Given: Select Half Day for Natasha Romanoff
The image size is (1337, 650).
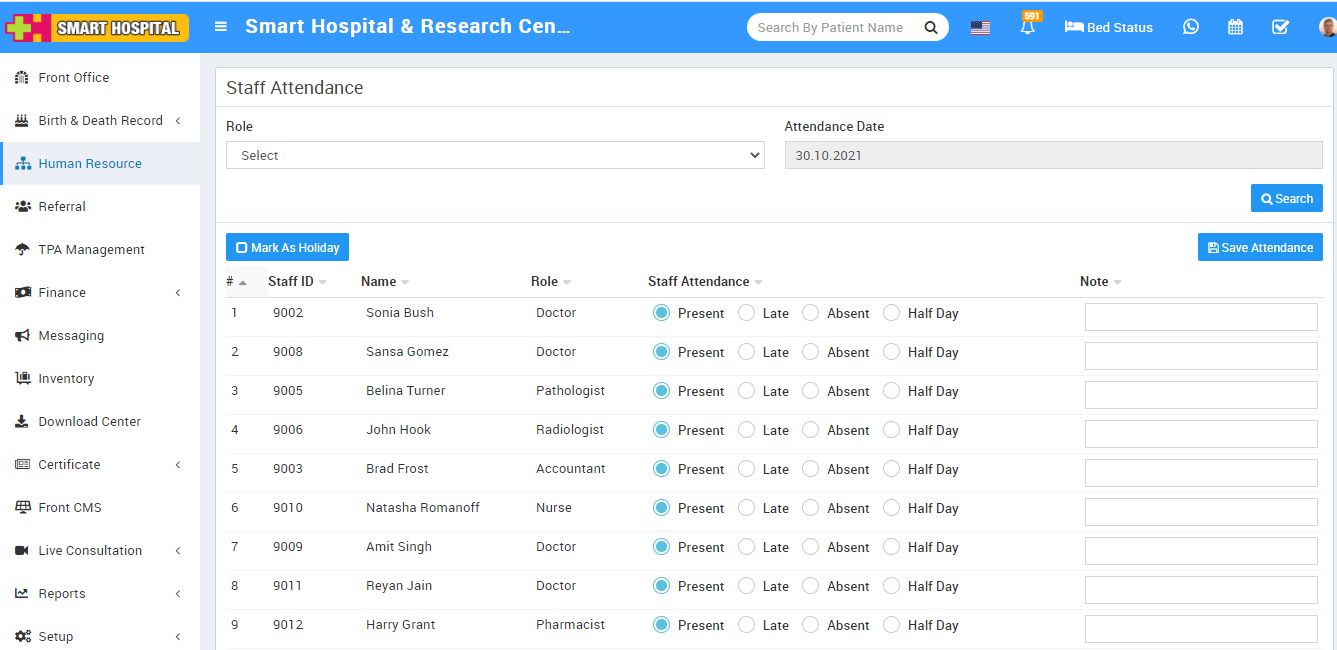Looking at the screenshot, I should [891, 508].
